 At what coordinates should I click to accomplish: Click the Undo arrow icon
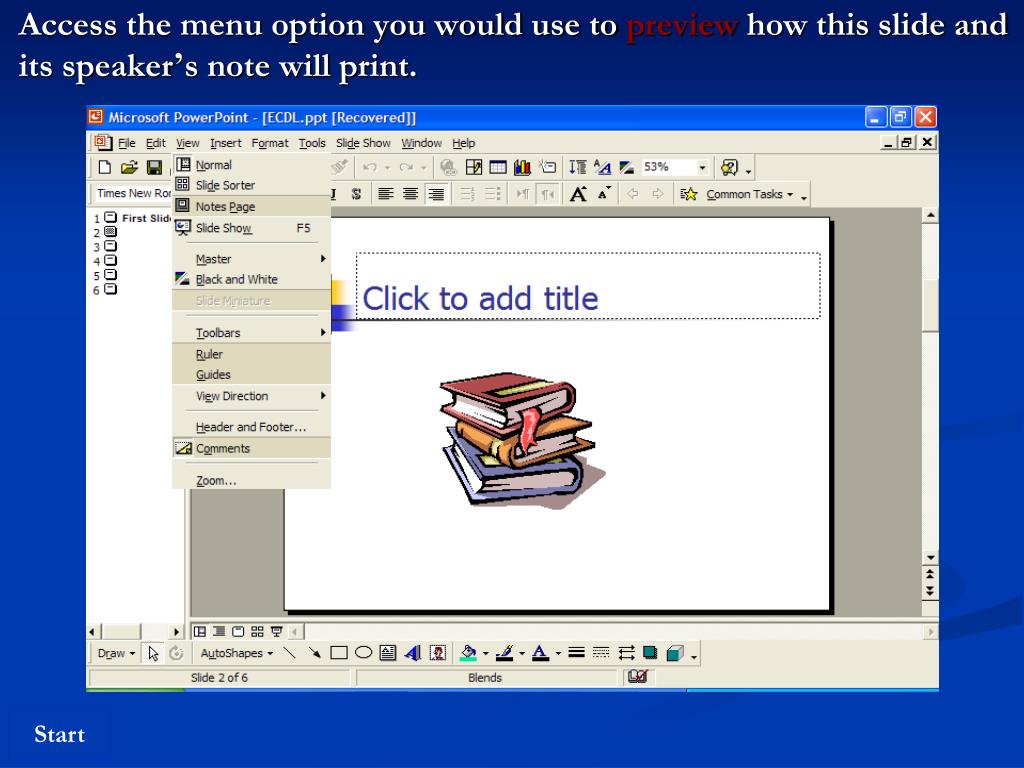pyautogui.click(x=370, y=167)
